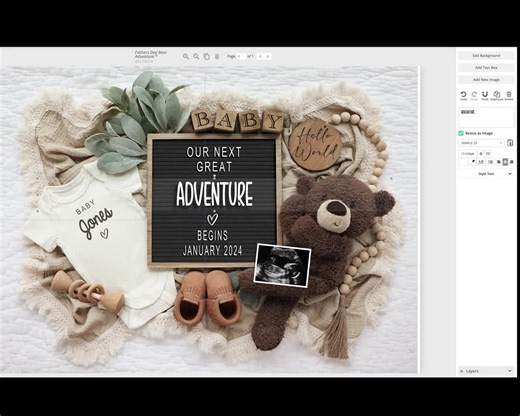The image size is (520, 416).
Task: Select the BEGINS JANUARY 2024 text on canvas
Action: (x=212, y=243)
